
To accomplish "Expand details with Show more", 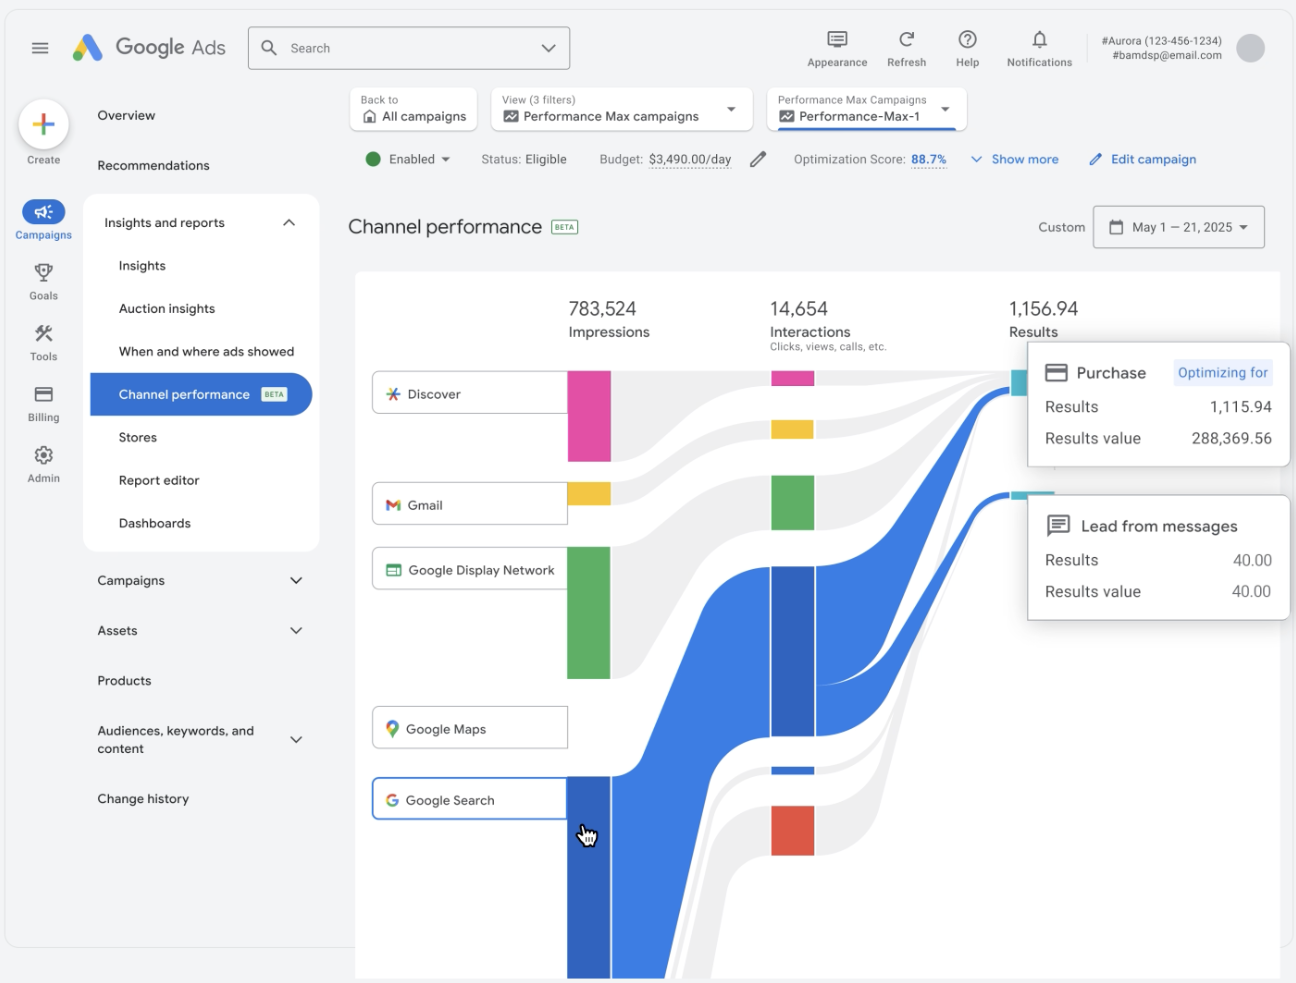I will pos(1014,159).
